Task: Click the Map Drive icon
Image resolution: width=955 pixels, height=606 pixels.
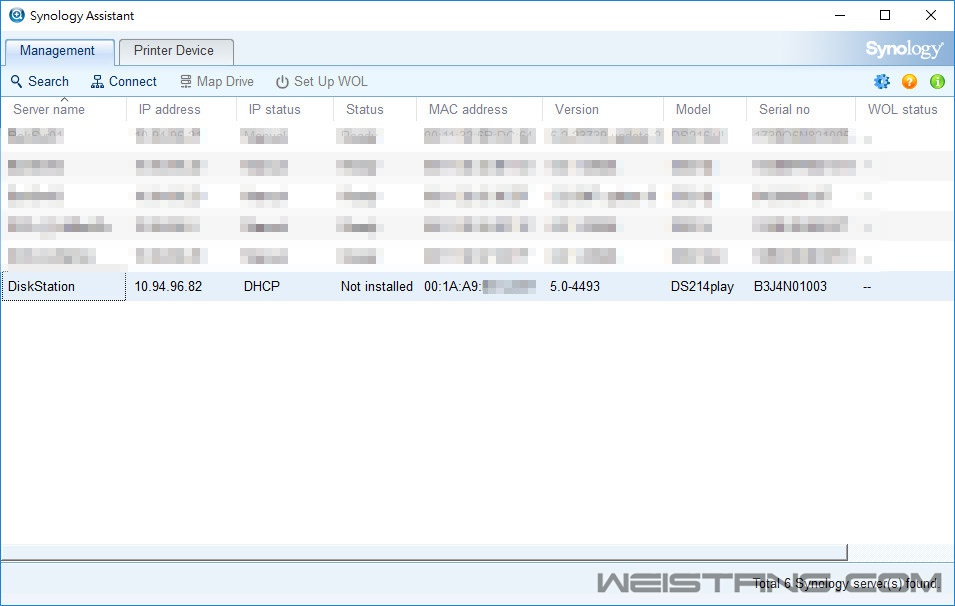Action: tap(186, 82)
